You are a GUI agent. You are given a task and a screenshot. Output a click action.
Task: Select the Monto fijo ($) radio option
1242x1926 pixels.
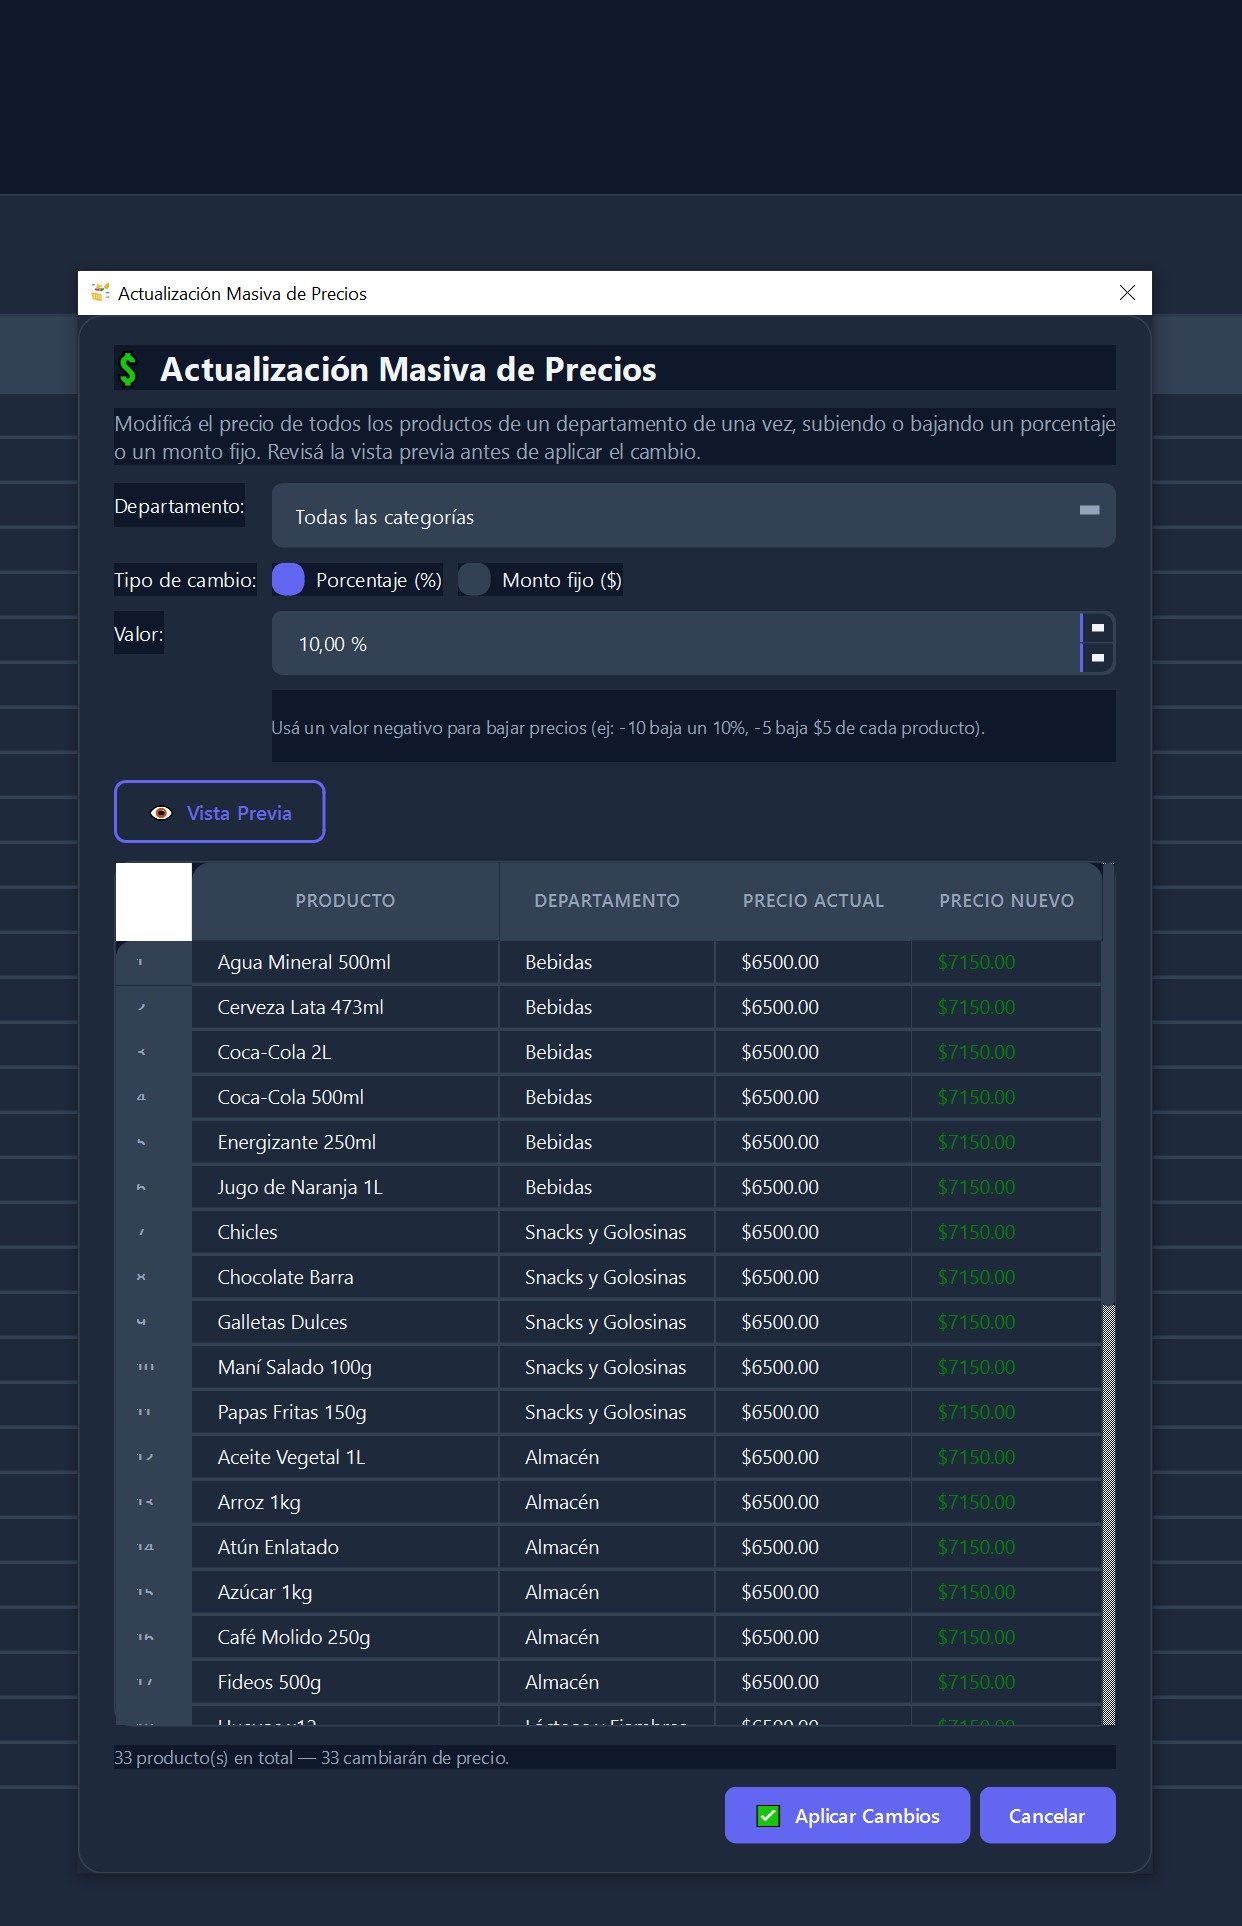point(540,580)
